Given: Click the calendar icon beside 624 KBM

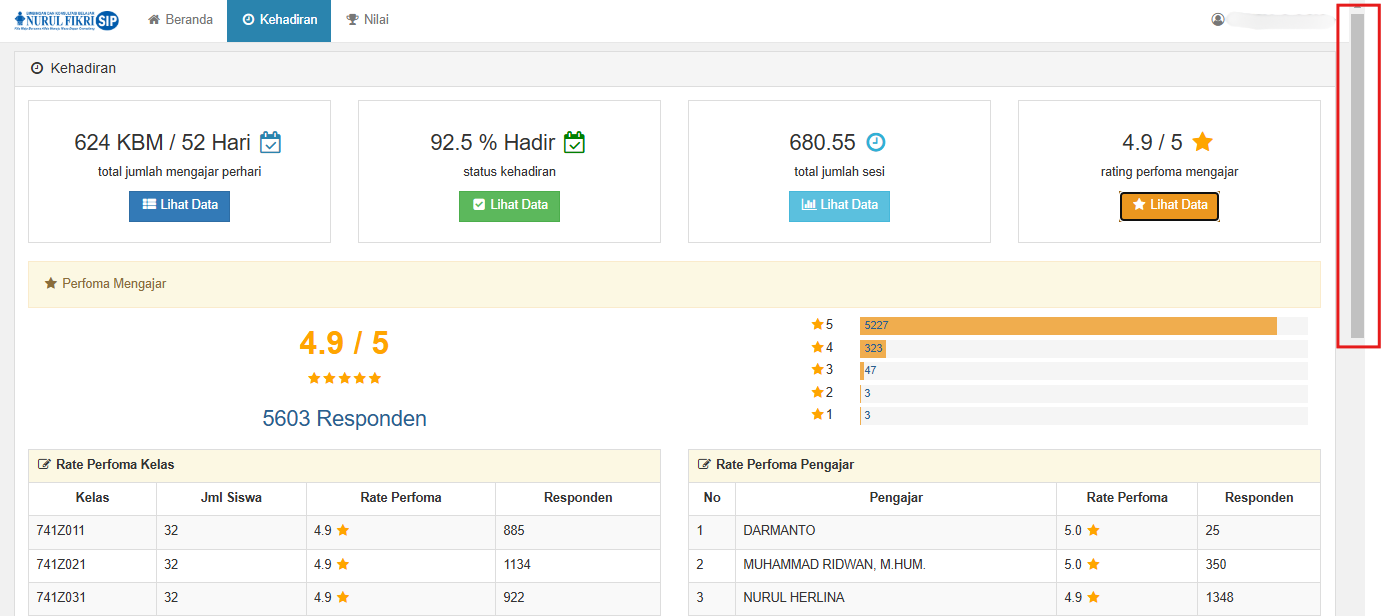Looking at the screenshot, I should click(x=270, y=142).
